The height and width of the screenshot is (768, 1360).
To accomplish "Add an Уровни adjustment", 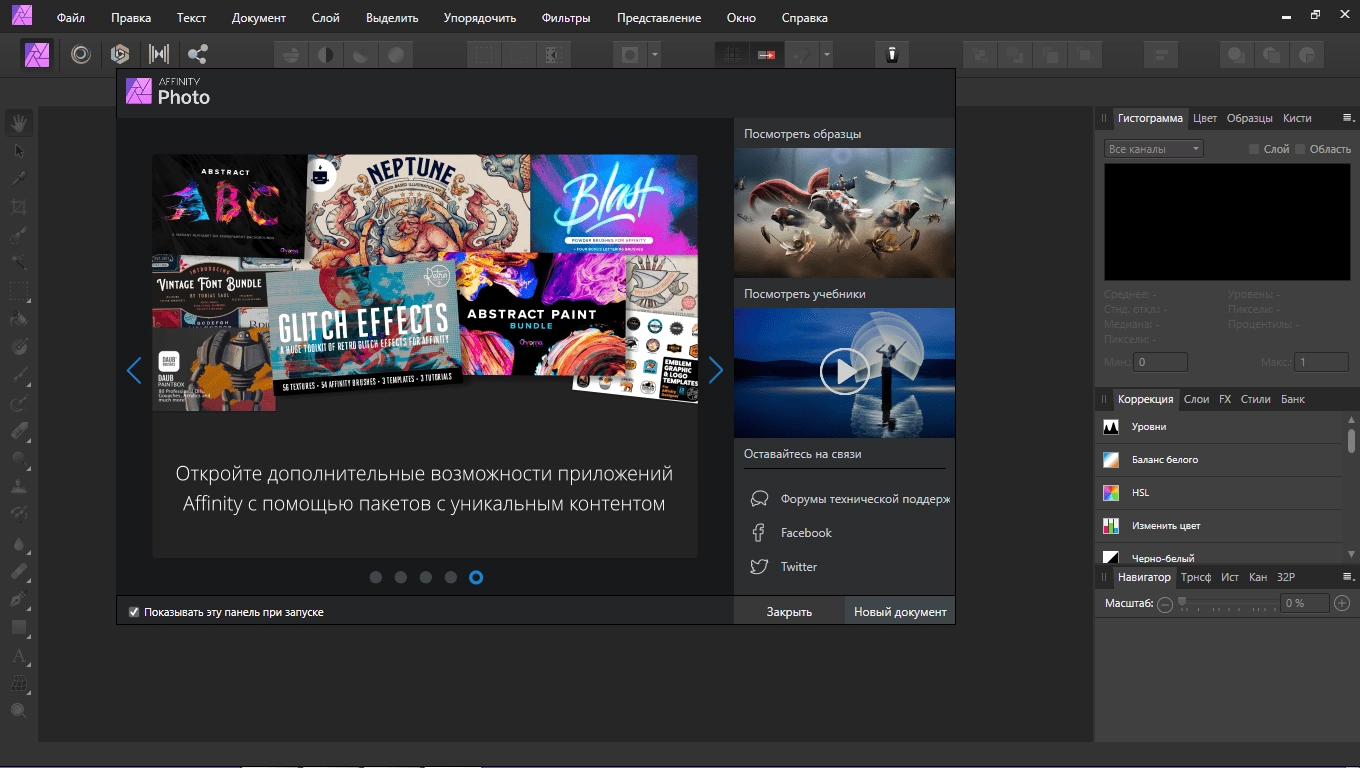I will (1219, 427).
